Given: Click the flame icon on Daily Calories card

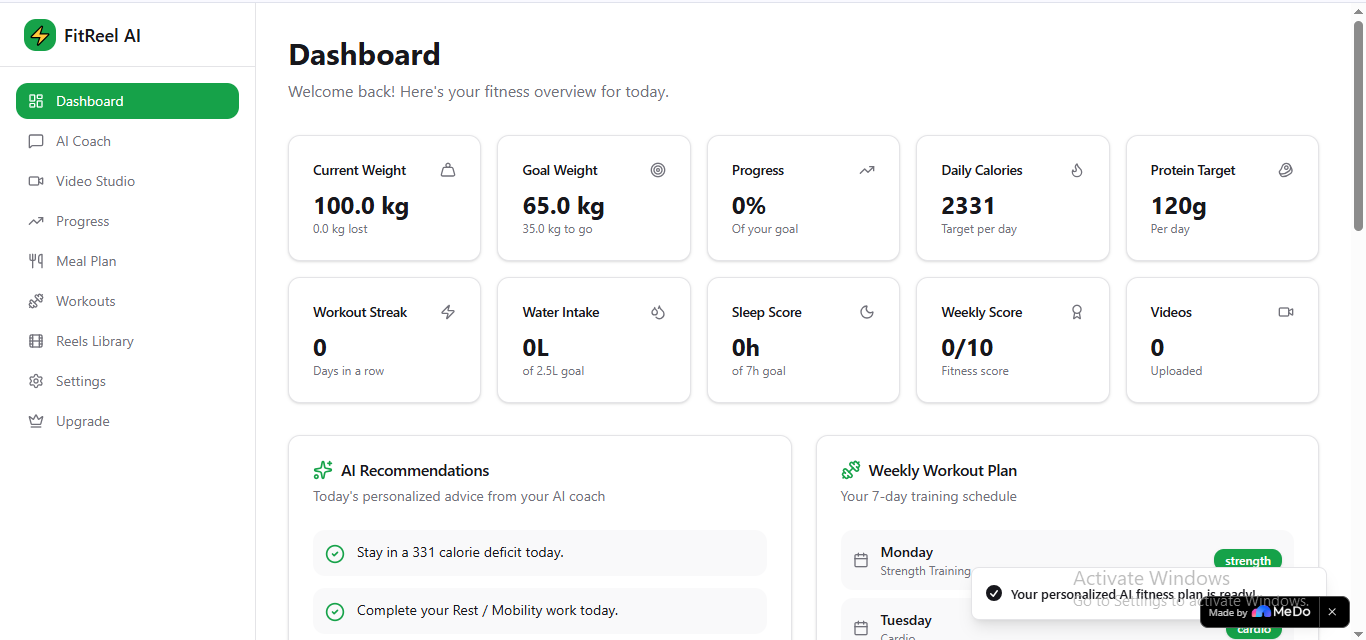Looking at the screenshot, I should coord(1077,170).
